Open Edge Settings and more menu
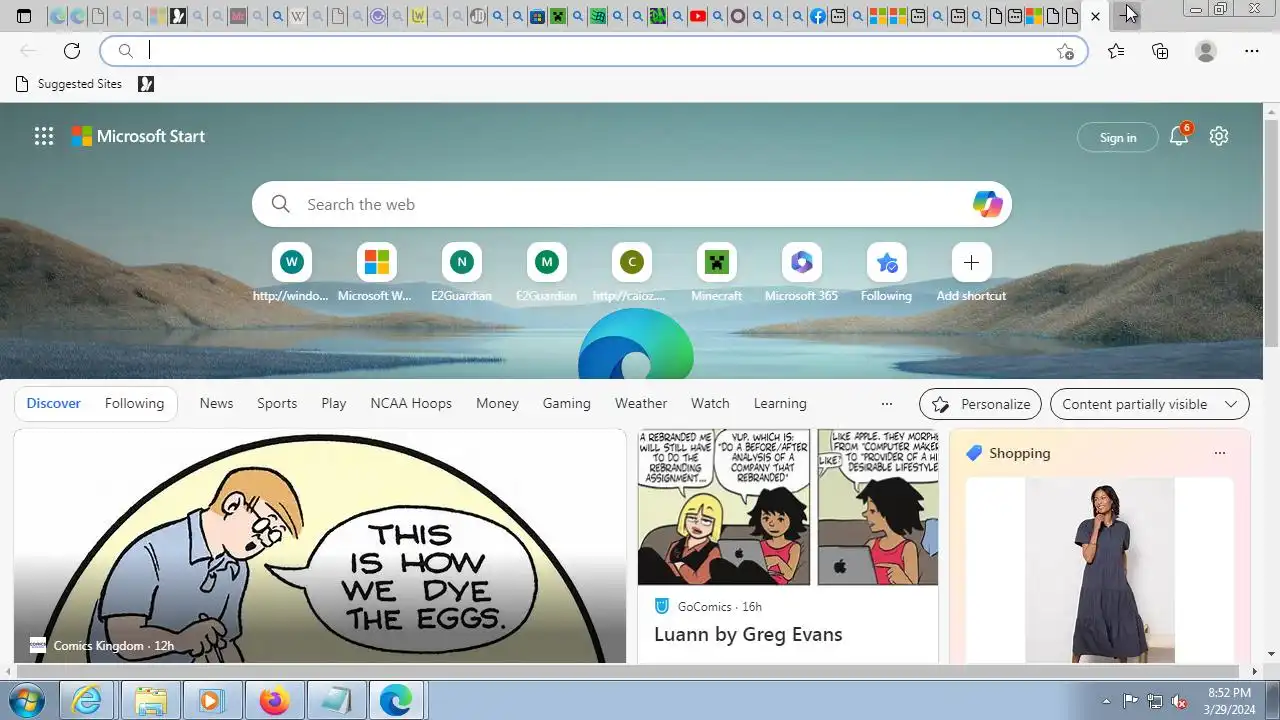This screenshot has height=720, width=1280. [x=1252, y=51]
